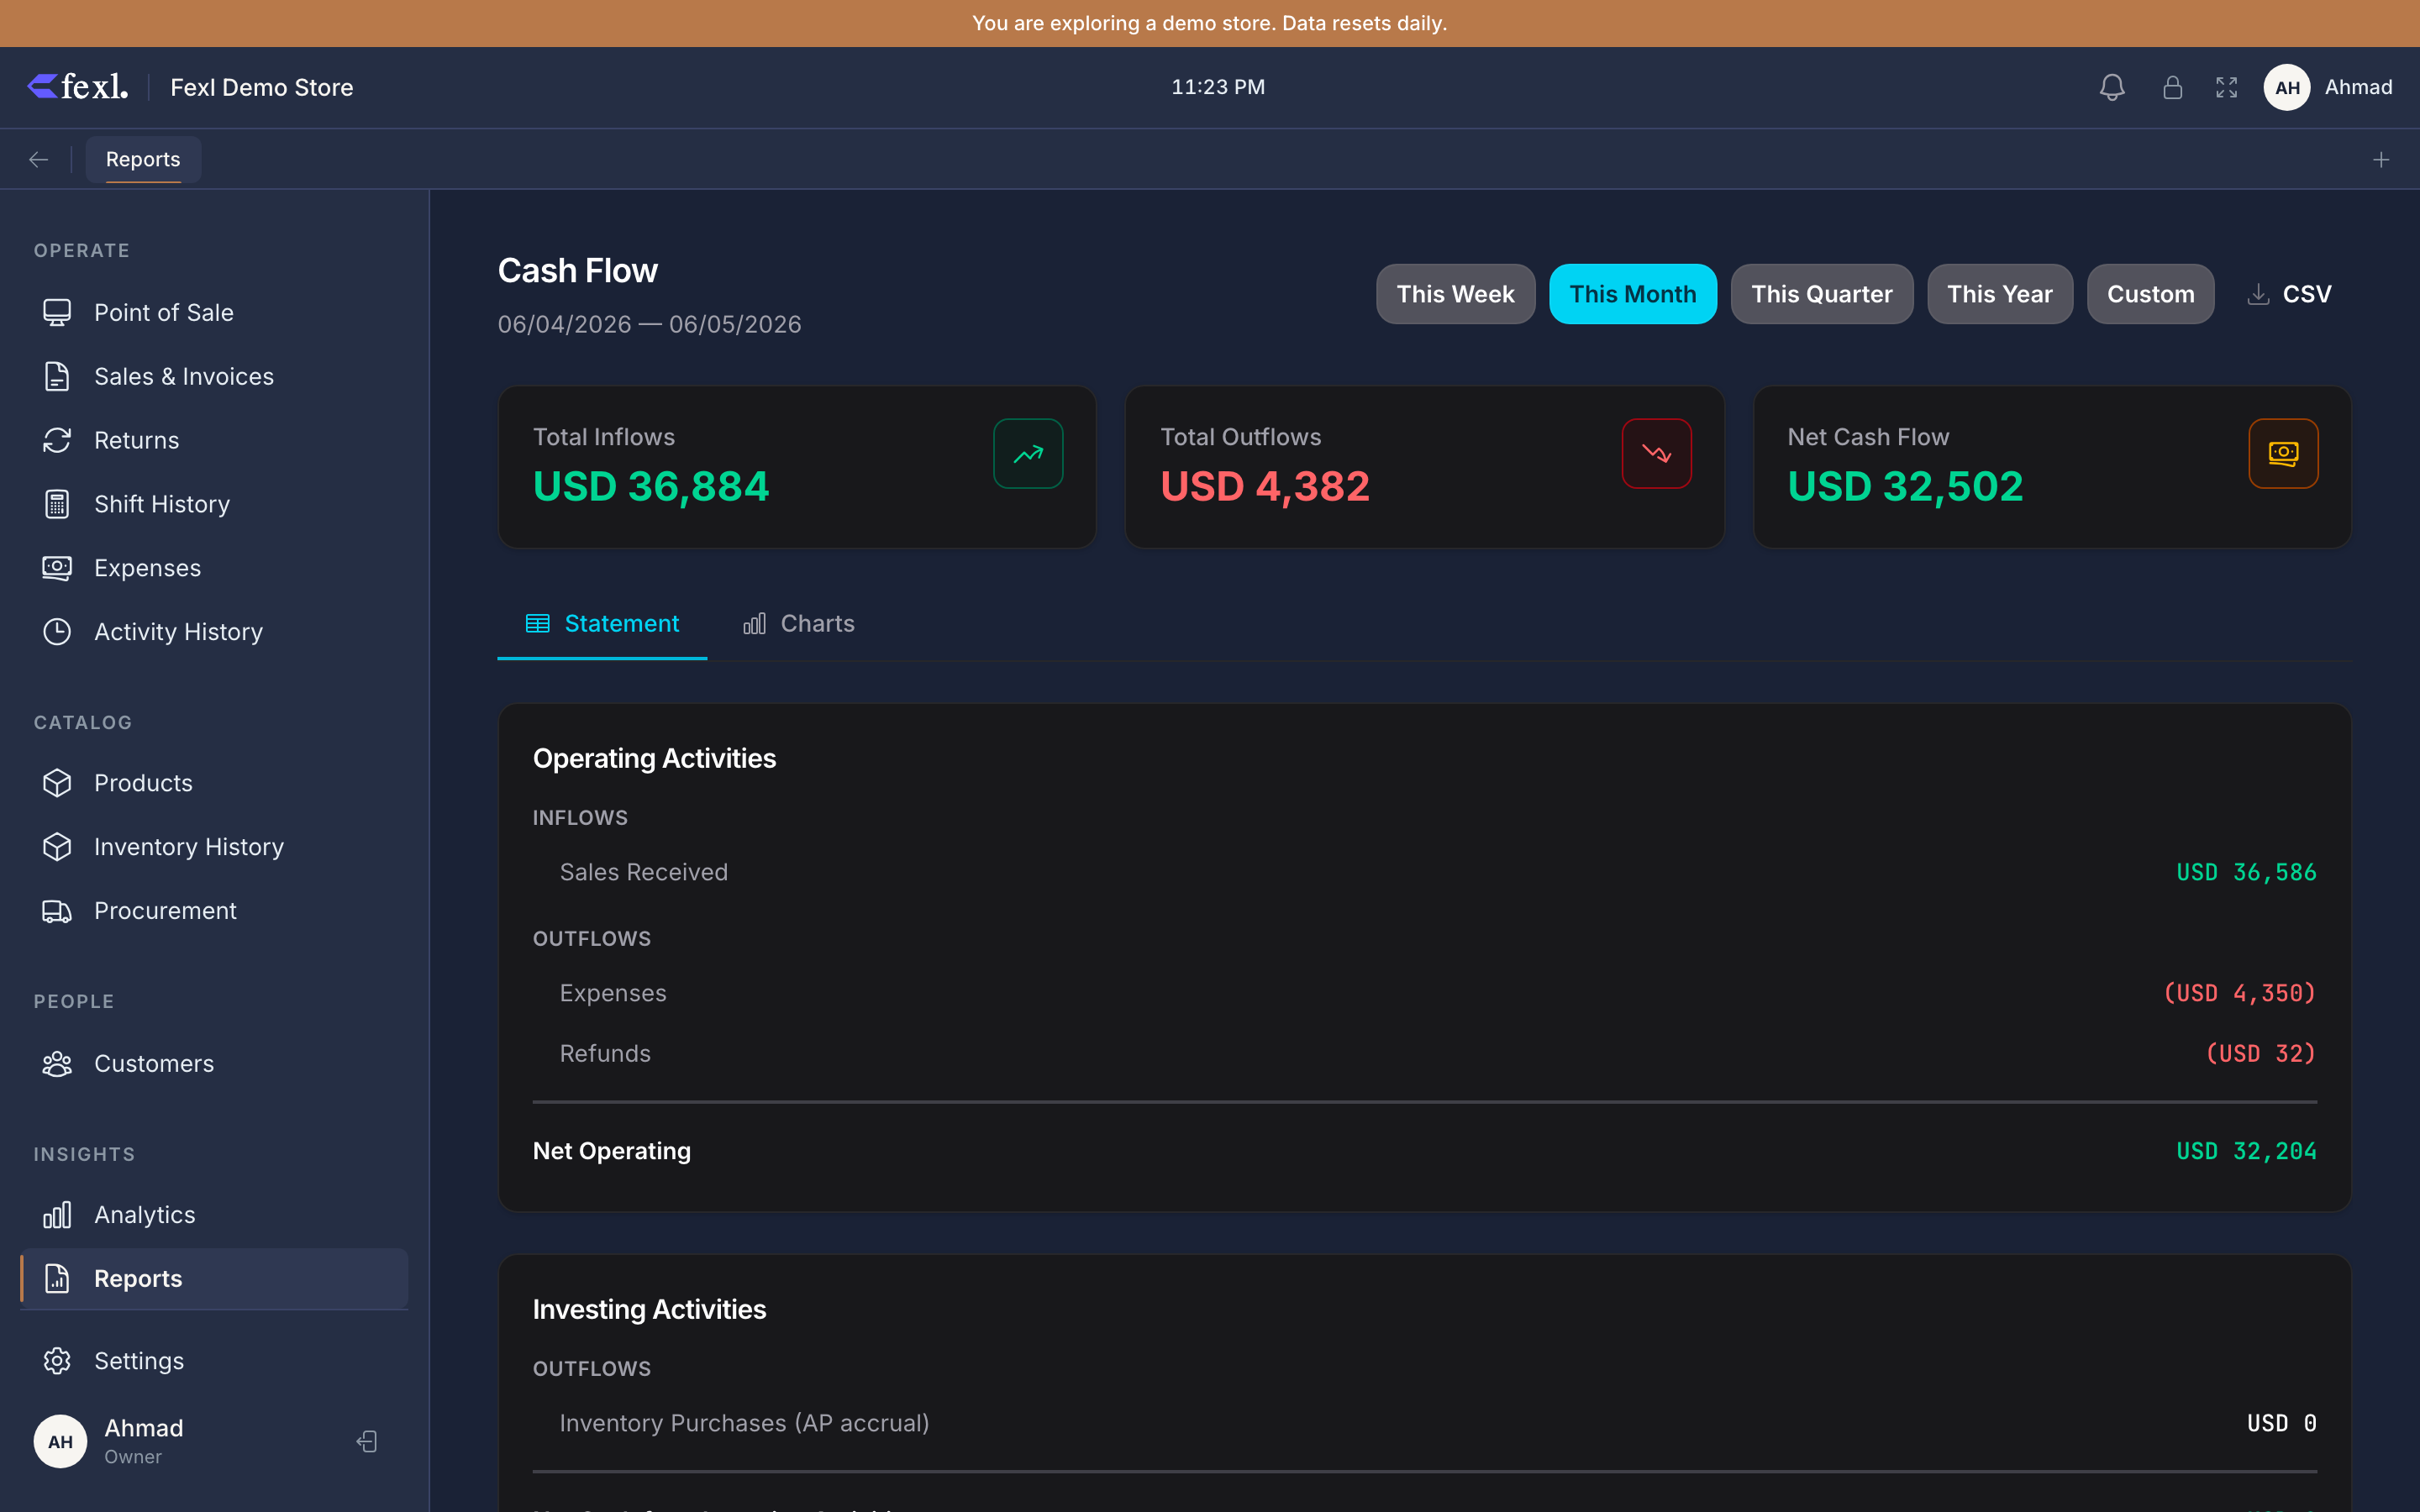Click the Net Cash Flow USD 32,502 value
The image size is (2420, 1512).
click(x=1905, y=487)
